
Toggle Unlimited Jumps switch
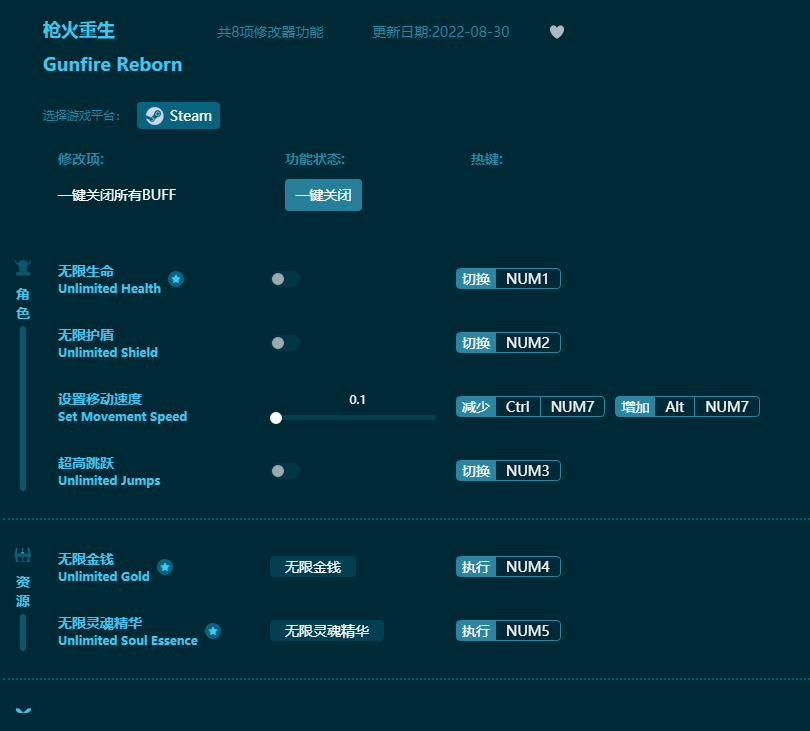pos(285,471)
